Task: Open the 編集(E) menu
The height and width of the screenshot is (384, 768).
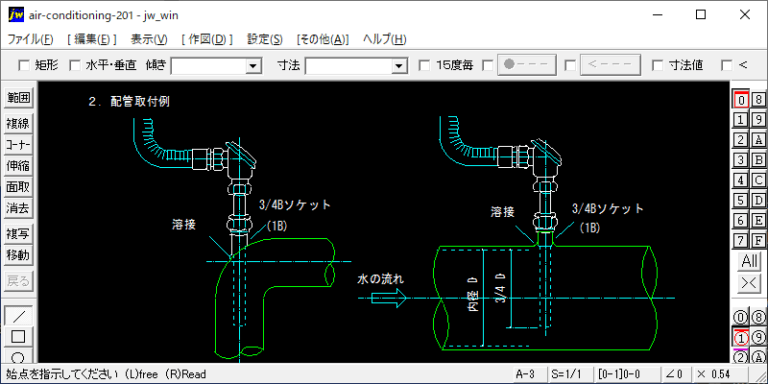Action: point(92,39)
